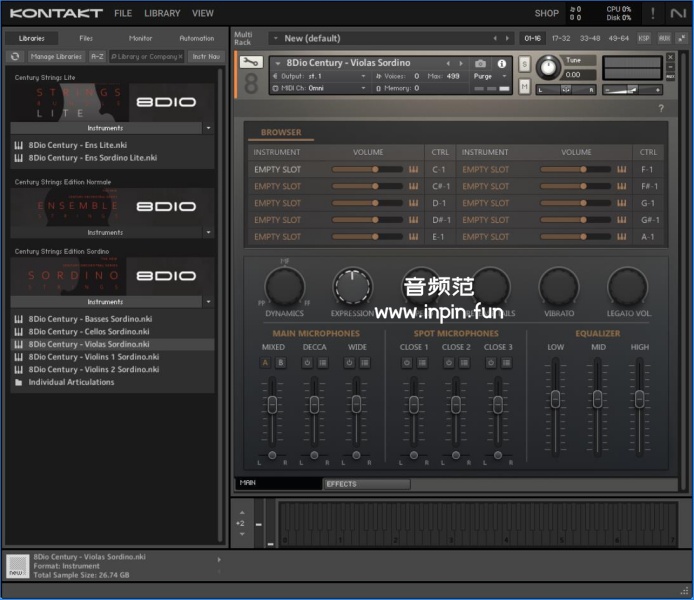Open the LIBRARY menu
This screenshot has height=600, width=694.
(161, 14)
